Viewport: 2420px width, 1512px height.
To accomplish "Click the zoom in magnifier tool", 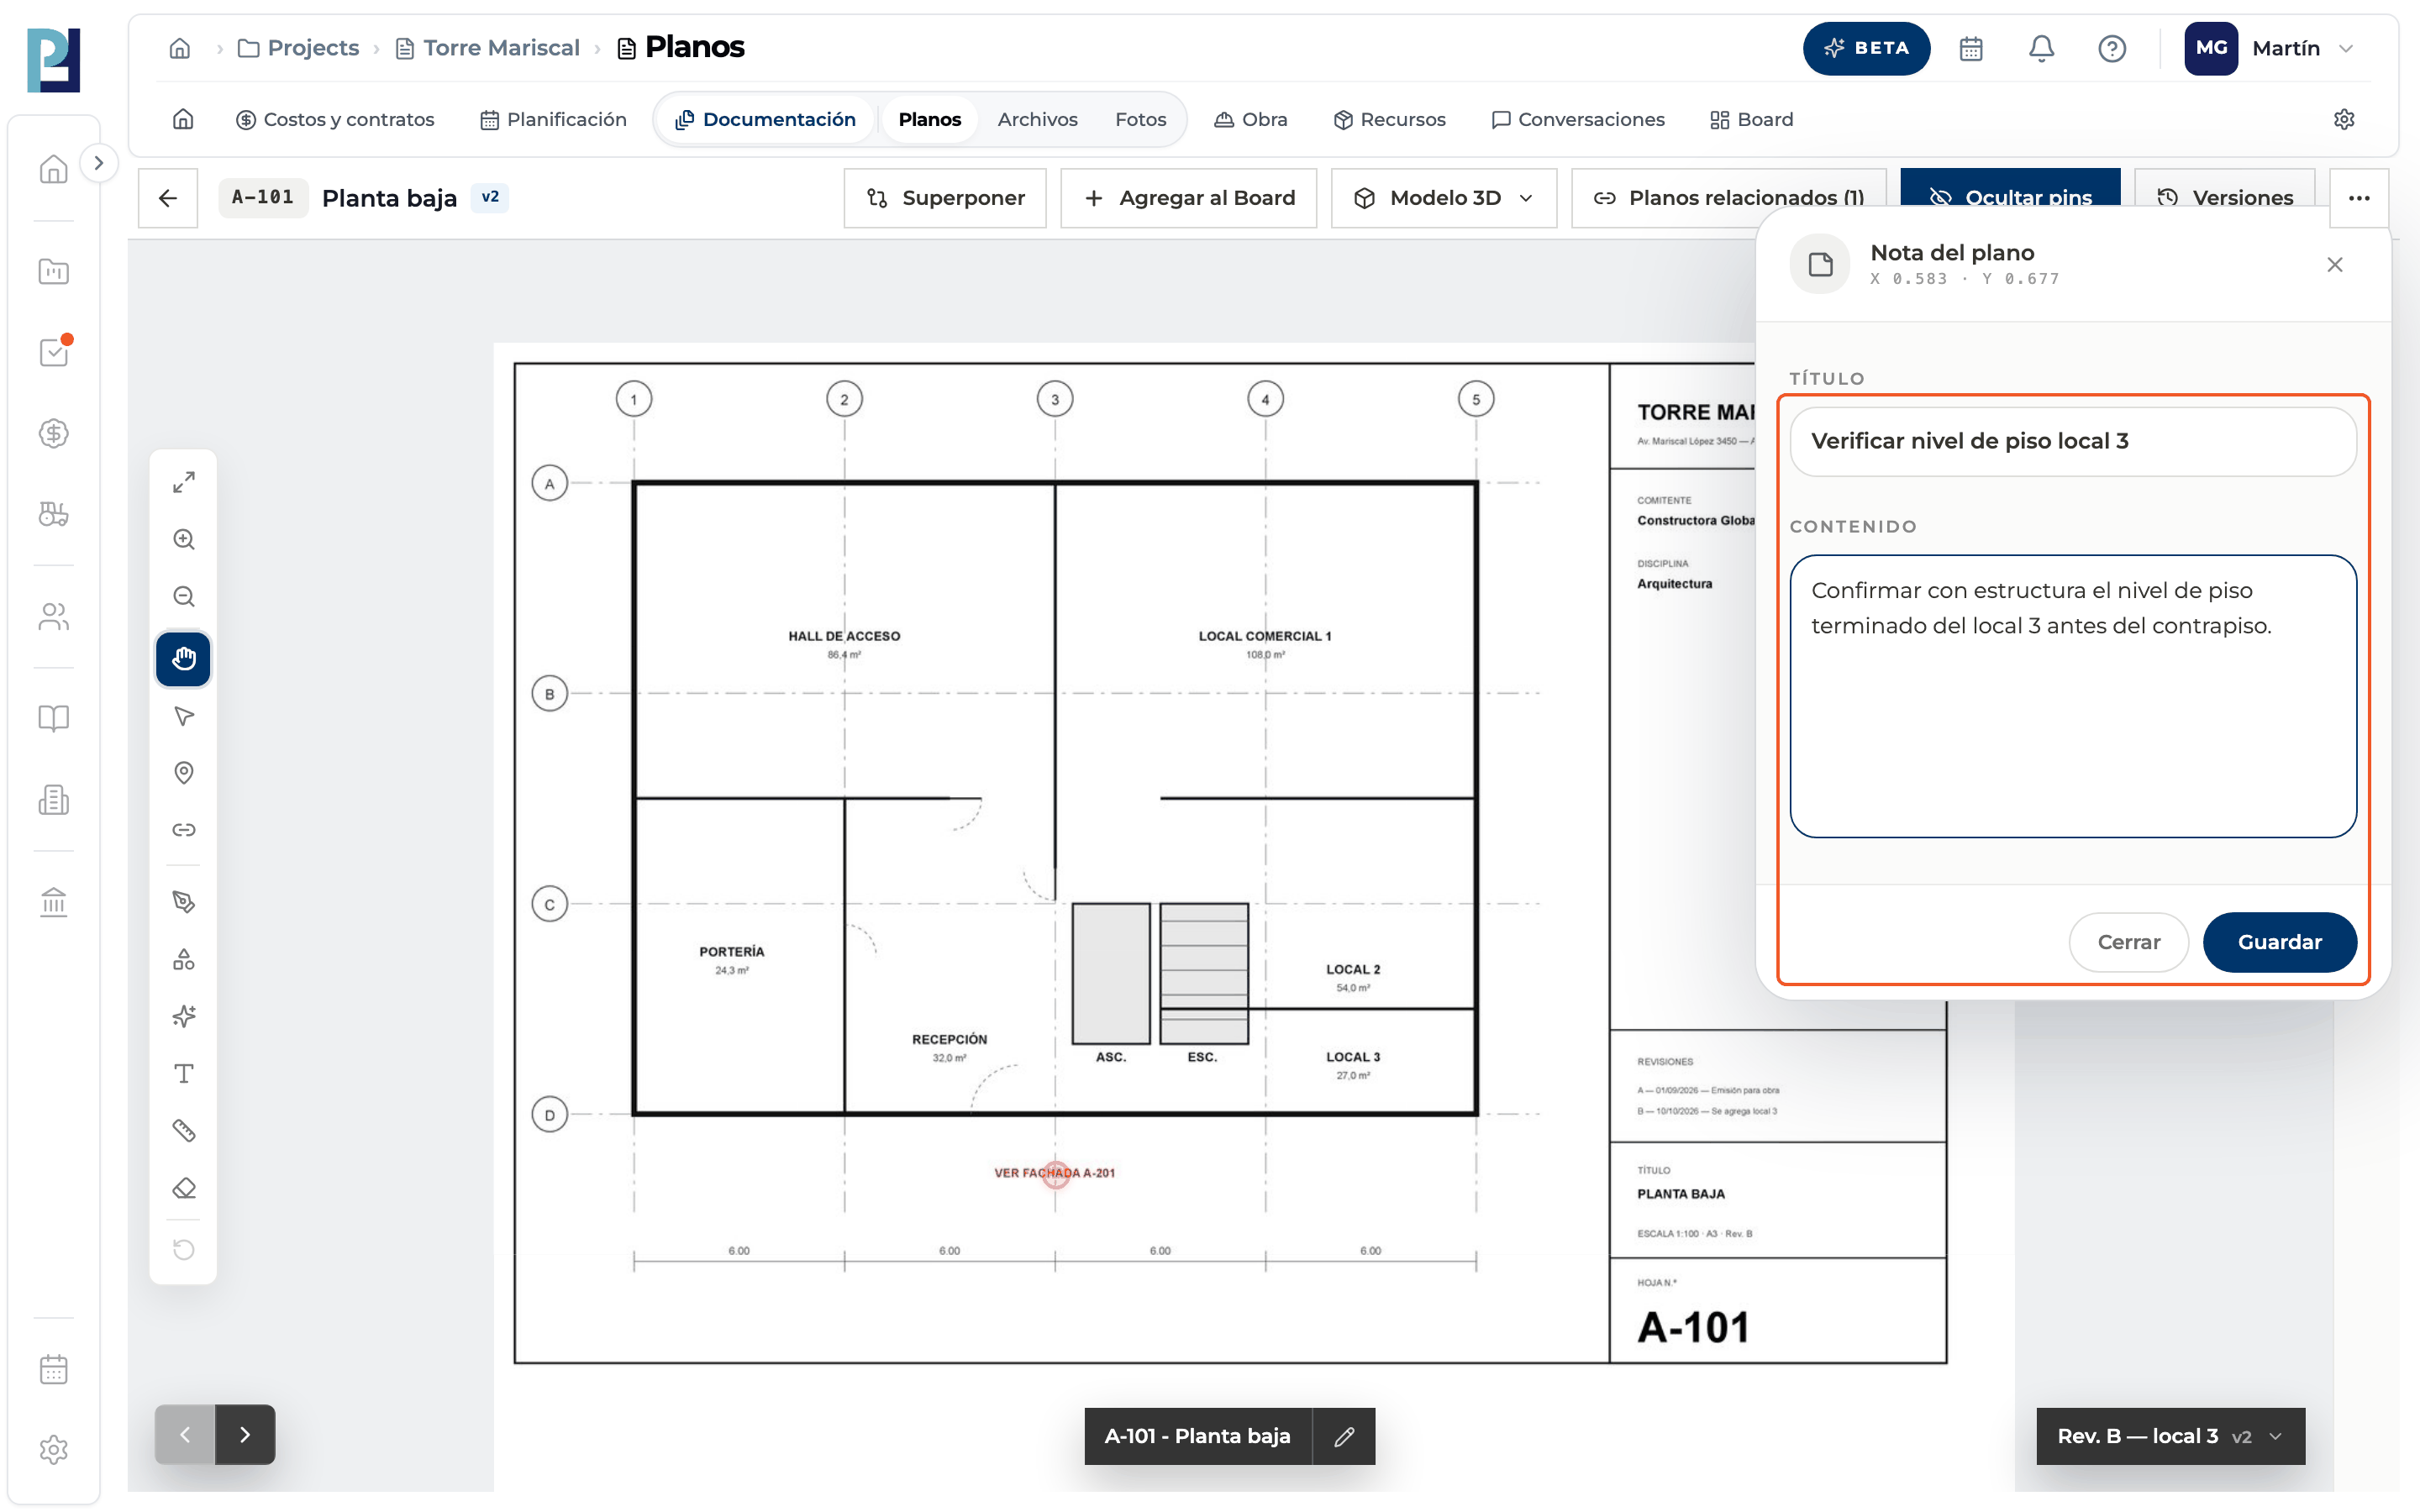I will click(183, 540).
